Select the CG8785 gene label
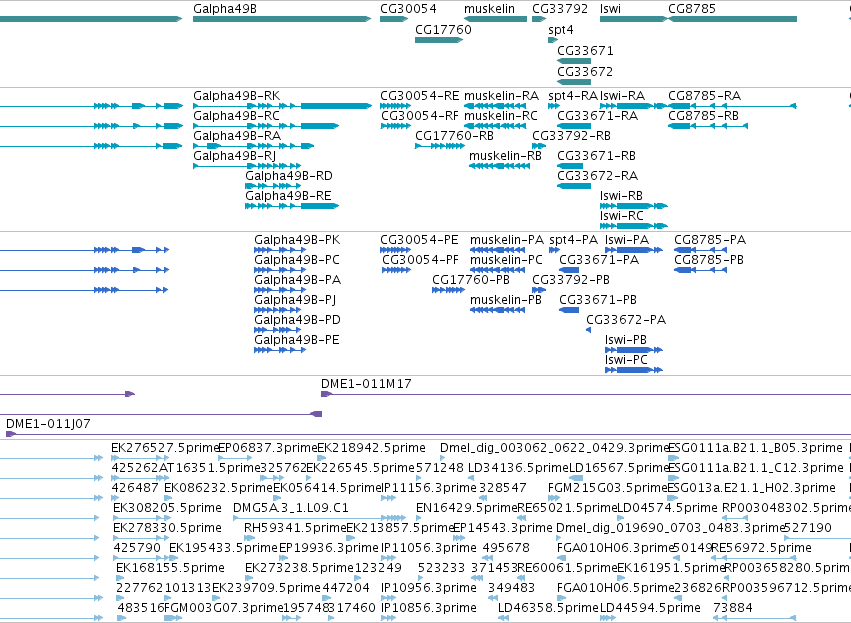This screenshot has height=623, width=851. pyautogui.click(x=692, y=9)
